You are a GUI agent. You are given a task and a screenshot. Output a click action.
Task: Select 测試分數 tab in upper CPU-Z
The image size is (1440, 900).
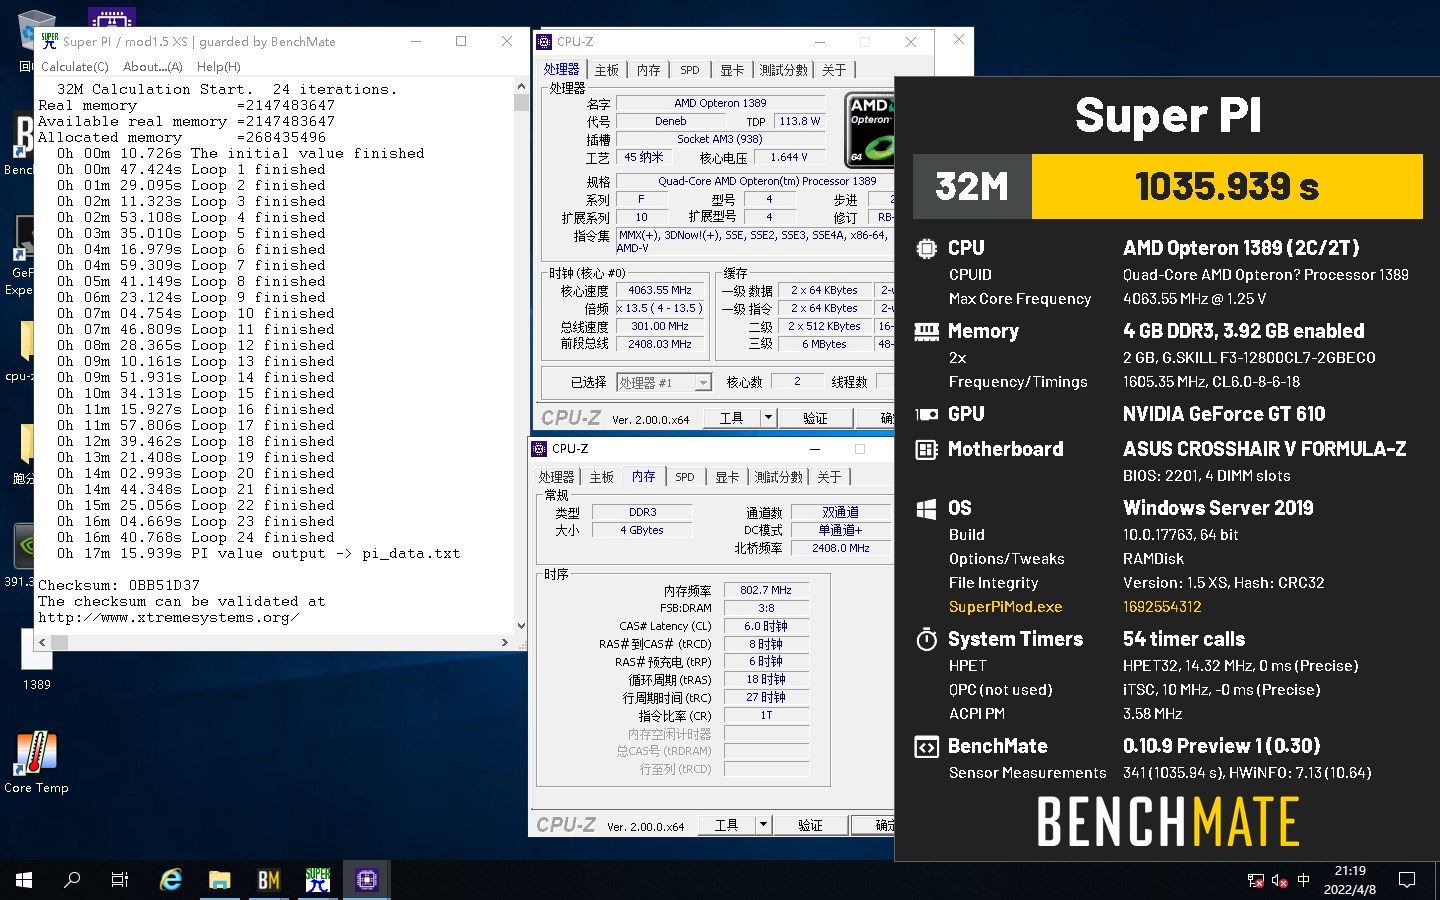[783, 70]
